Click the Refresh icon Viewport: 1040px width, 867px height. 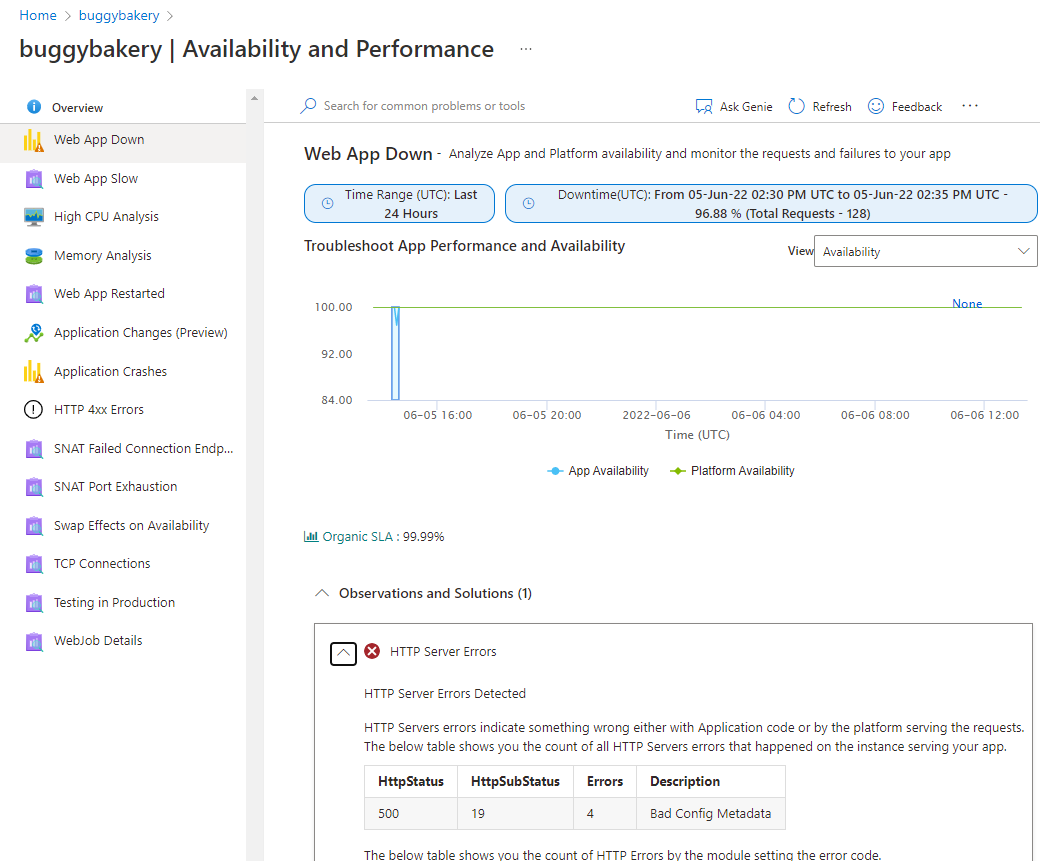click(797, 106)
